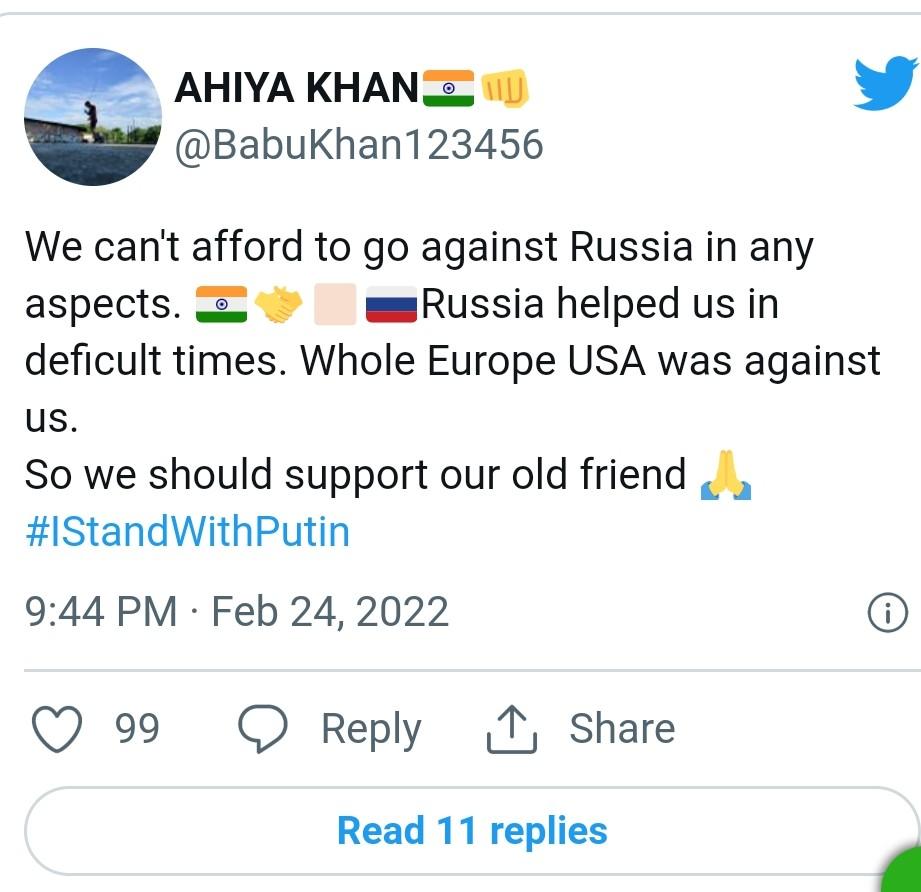Viewport: 921px width, 892px height.
Task: Open the tweet info circle icon
Action: (x=887, y=613)
